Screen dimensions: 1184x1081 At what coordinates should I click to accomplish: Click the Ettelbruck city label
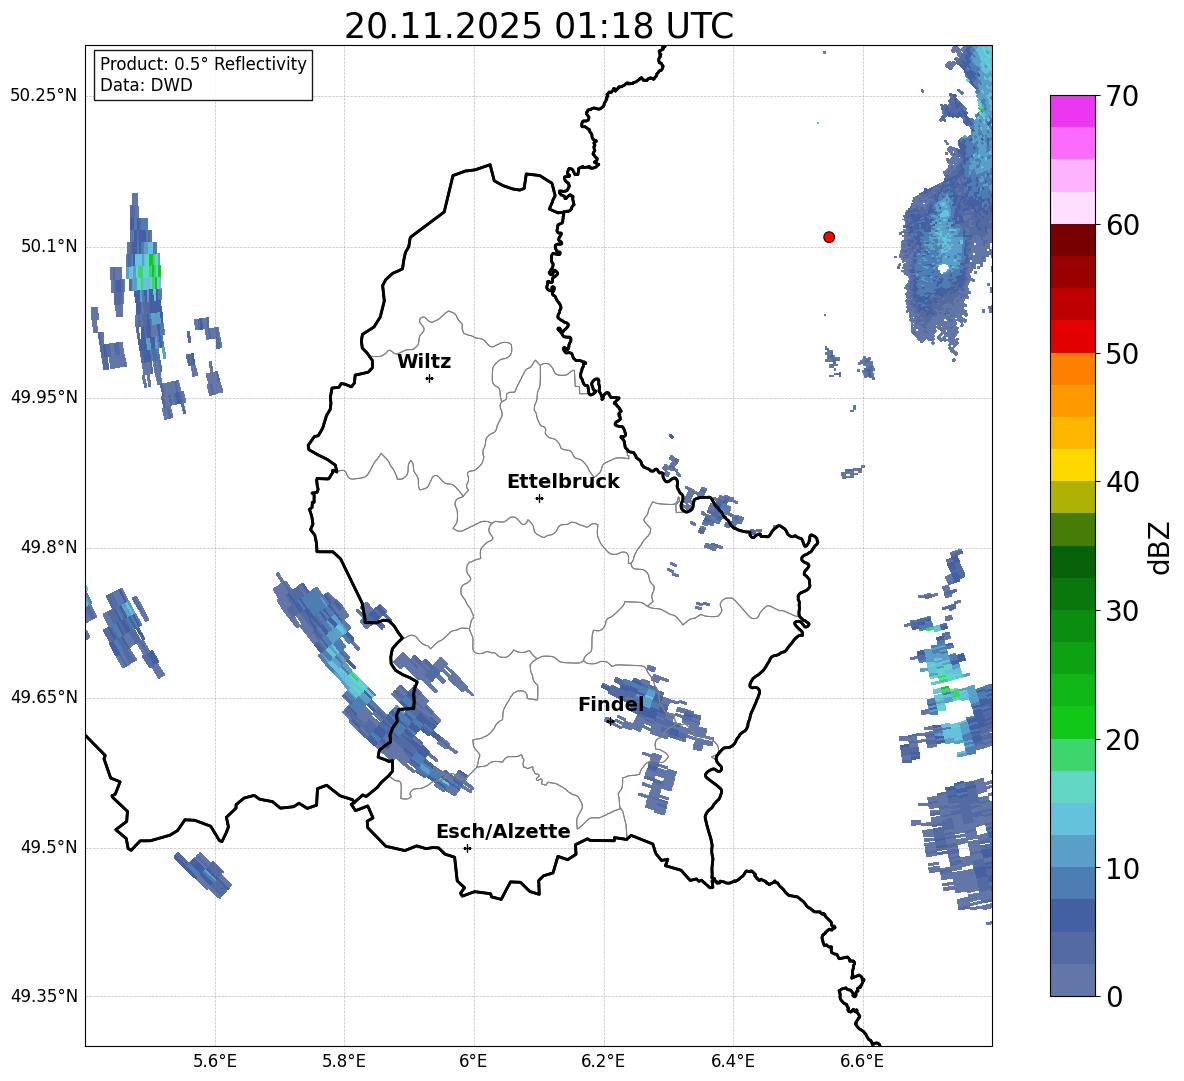point(563,482)
